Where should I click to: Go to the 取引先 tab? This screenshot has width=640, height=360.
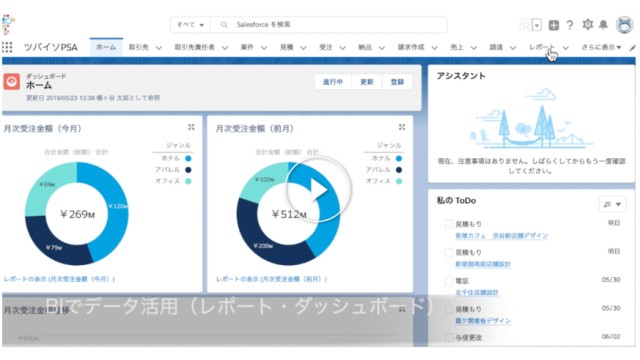click(x=139, y=47)
